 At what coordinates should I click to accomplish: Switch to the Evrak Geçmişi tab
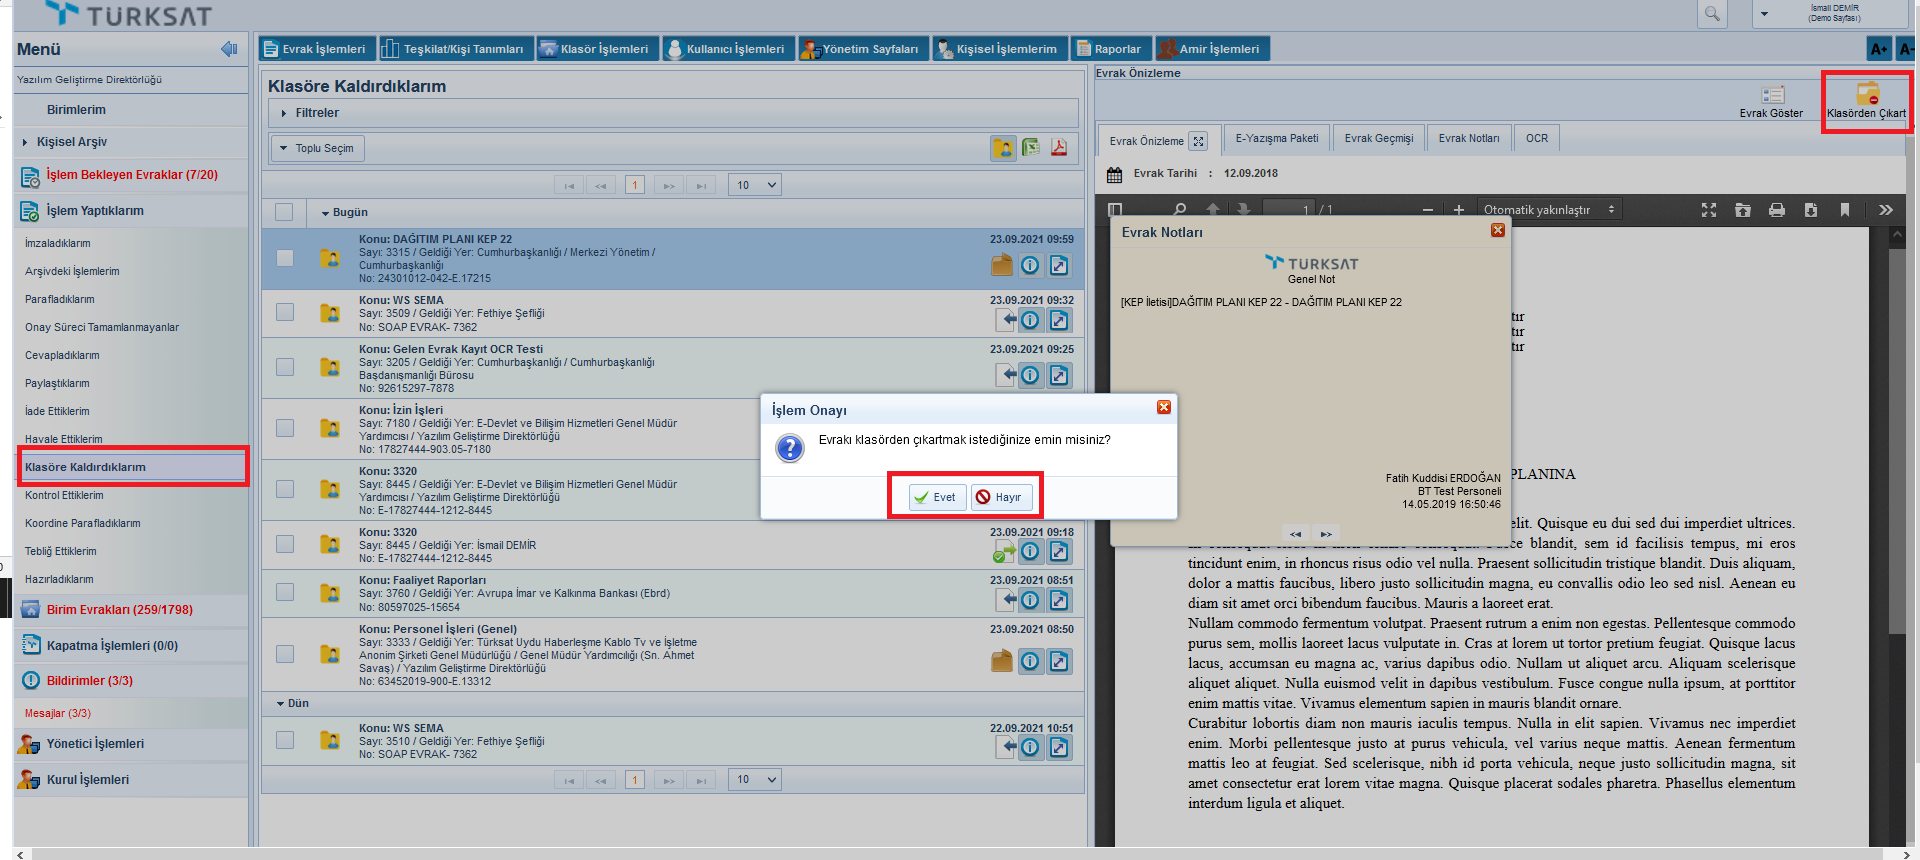1378,139
